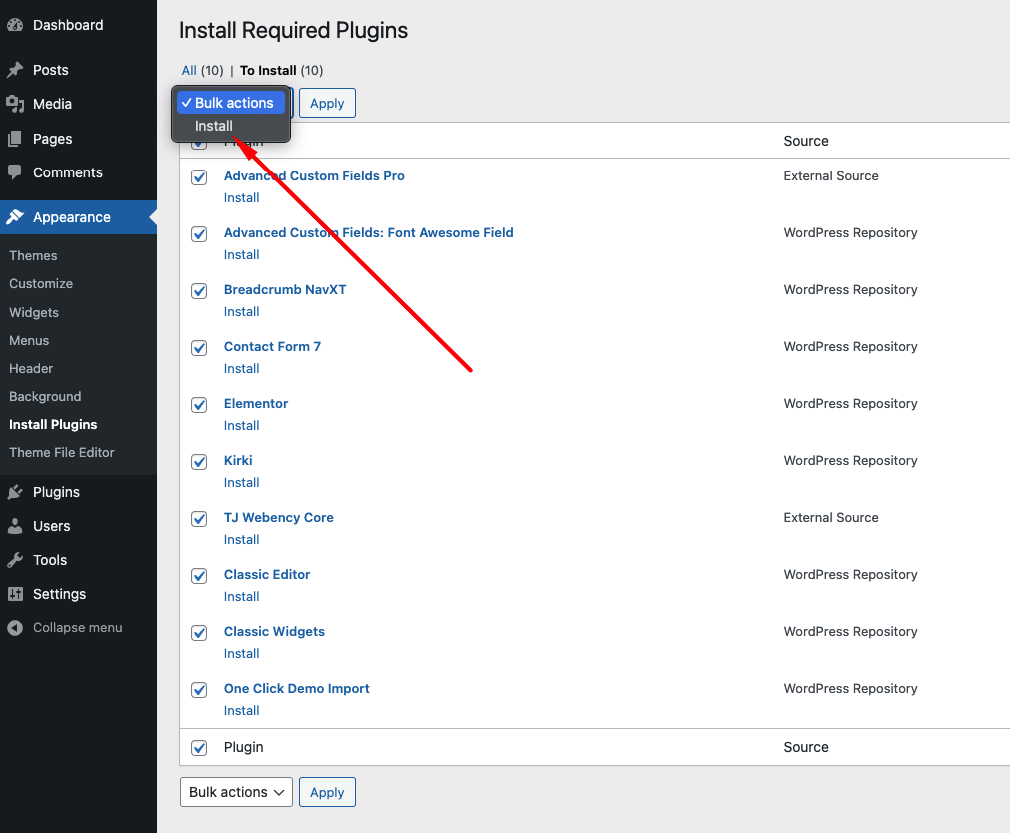This screenshot has width=1010, height=833.
Task: Toggle the Contact Form 7 checkbox
Action: [199, 348]
